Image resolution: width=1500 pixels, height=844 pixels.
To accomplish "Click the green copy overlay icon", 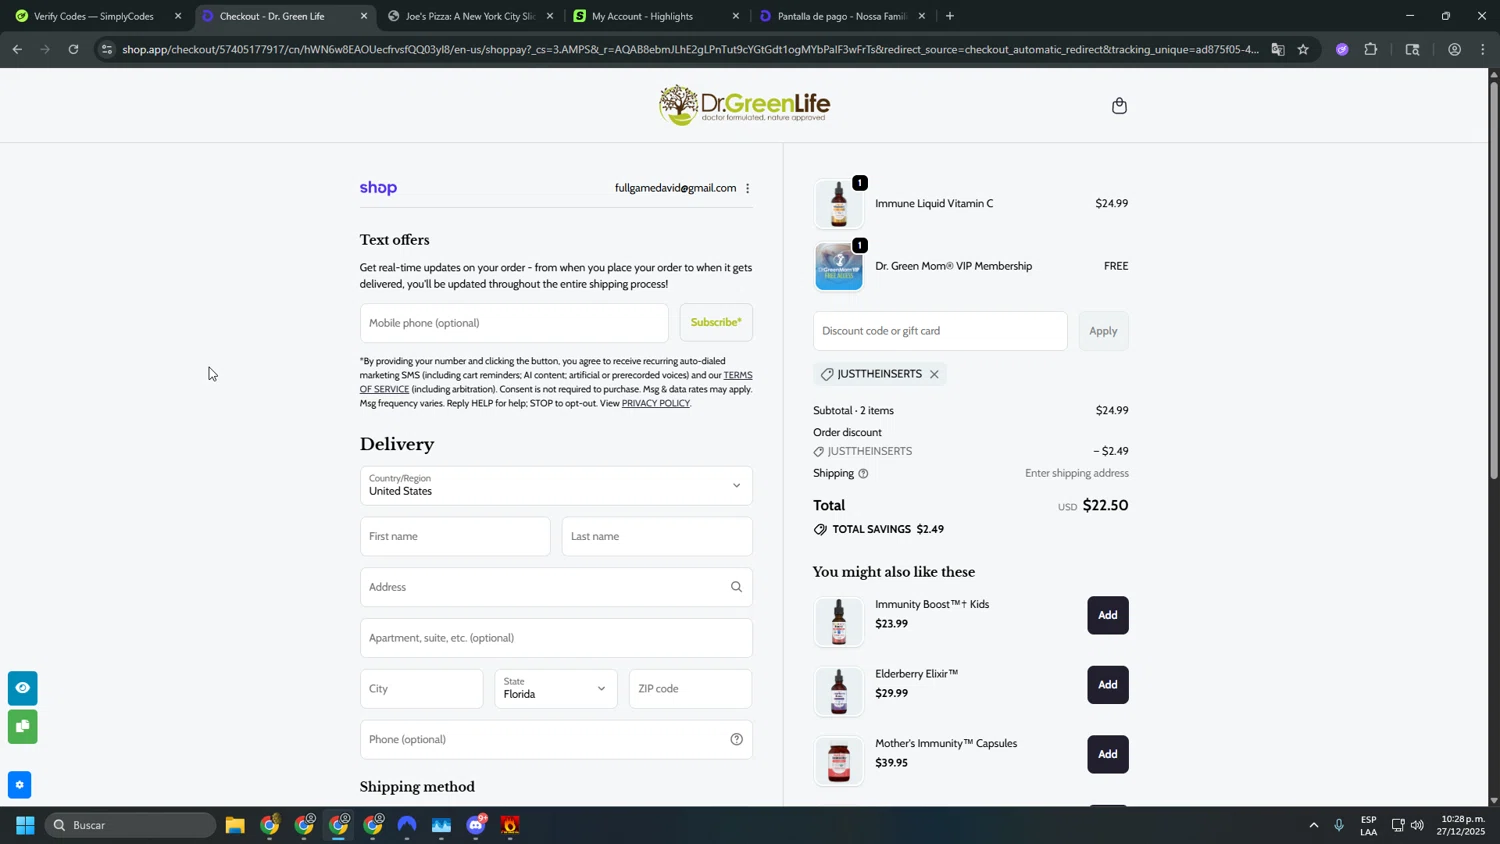I will click(22, 726).
